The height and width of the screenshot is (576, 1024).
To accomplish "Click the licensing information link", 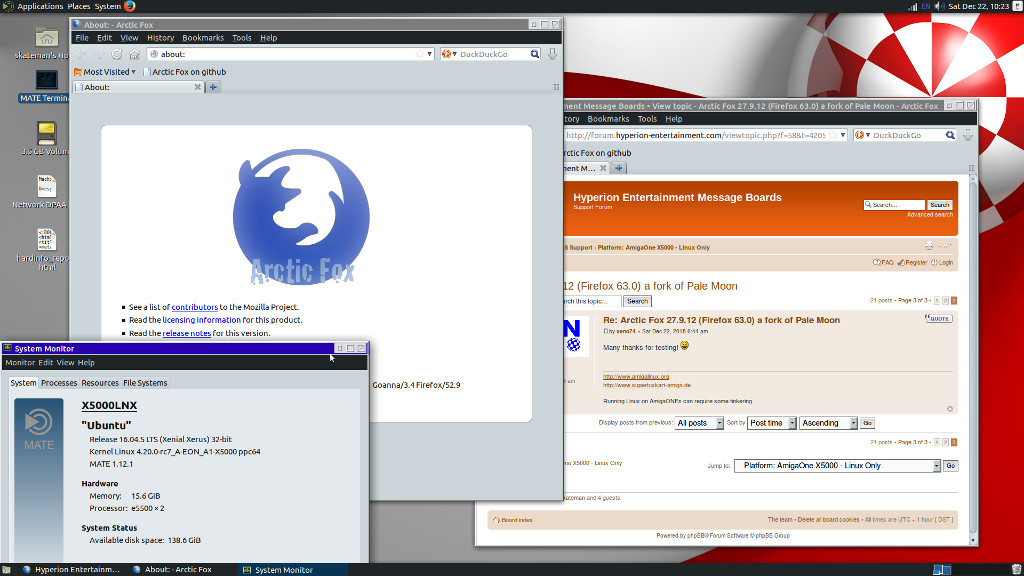I will pyautogui.click(x=202, y=320).
